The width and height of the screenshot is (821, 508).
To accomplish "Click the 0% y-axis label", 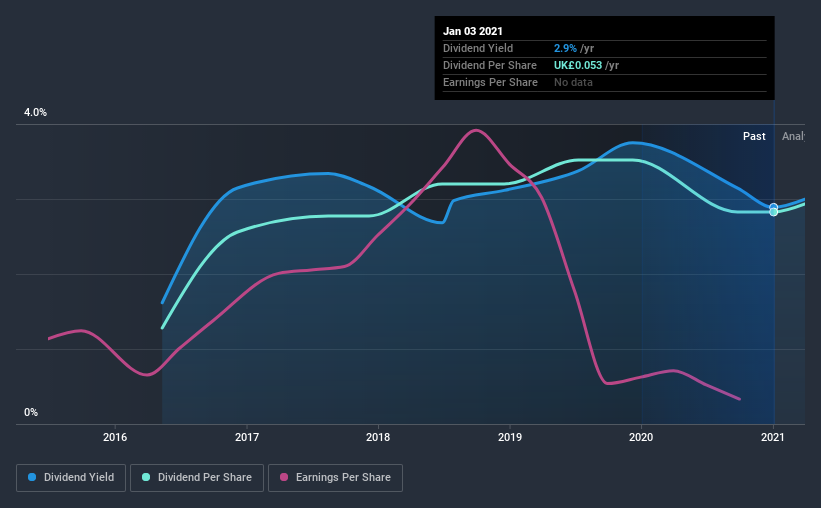I will [31, 413].
